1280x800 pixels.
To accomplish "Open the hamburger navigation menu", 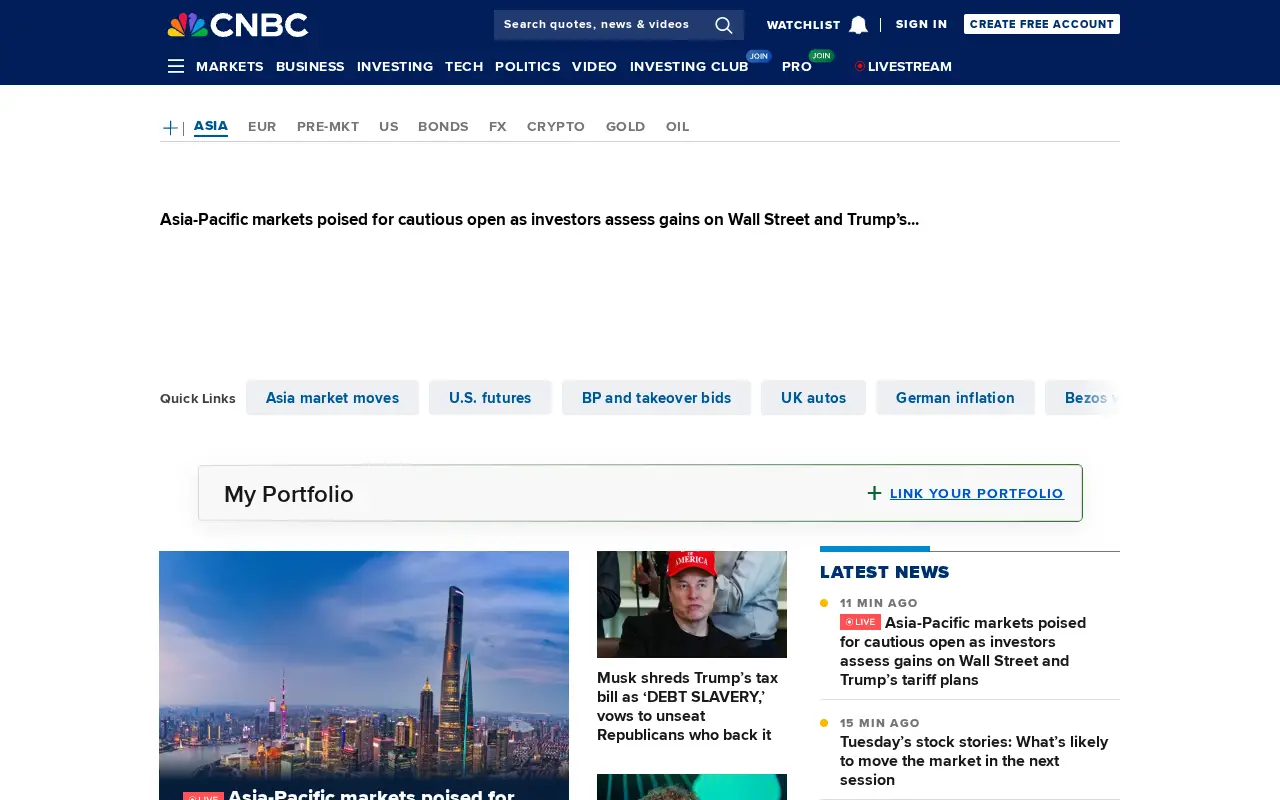I will point(176,66).
